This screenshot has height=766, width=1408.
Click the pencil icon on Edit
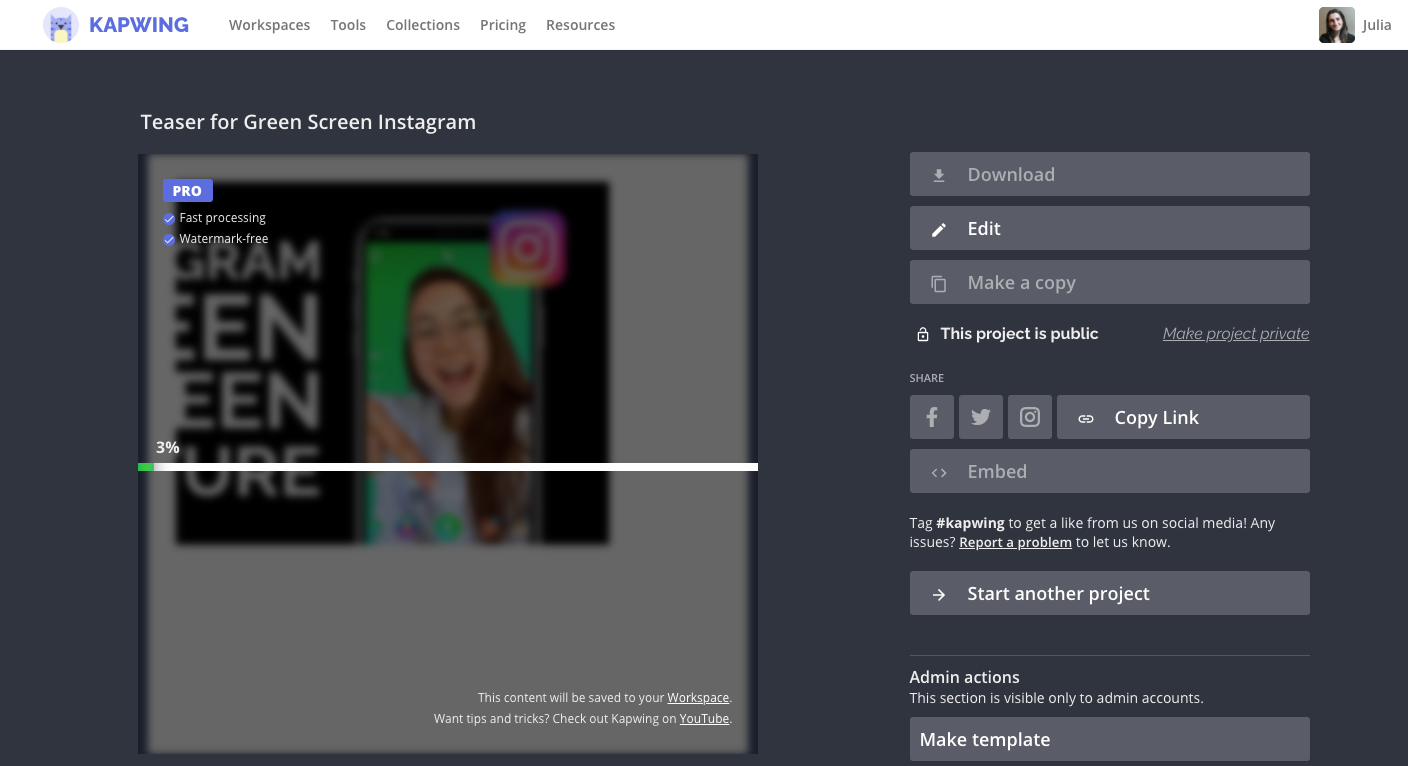(939, 229)
